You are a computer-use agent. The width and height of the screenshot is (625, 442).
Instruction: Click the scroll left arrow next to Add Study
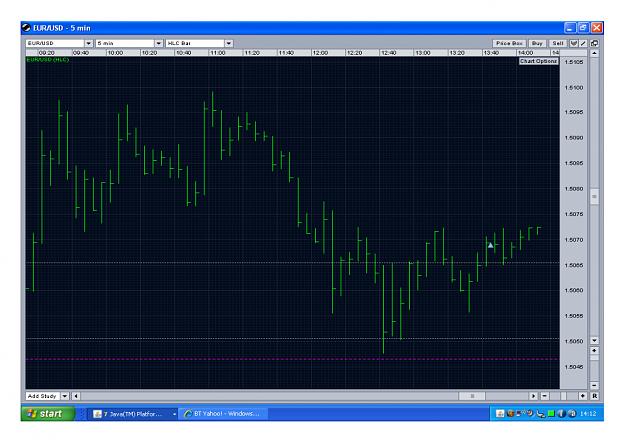(76, 396)
